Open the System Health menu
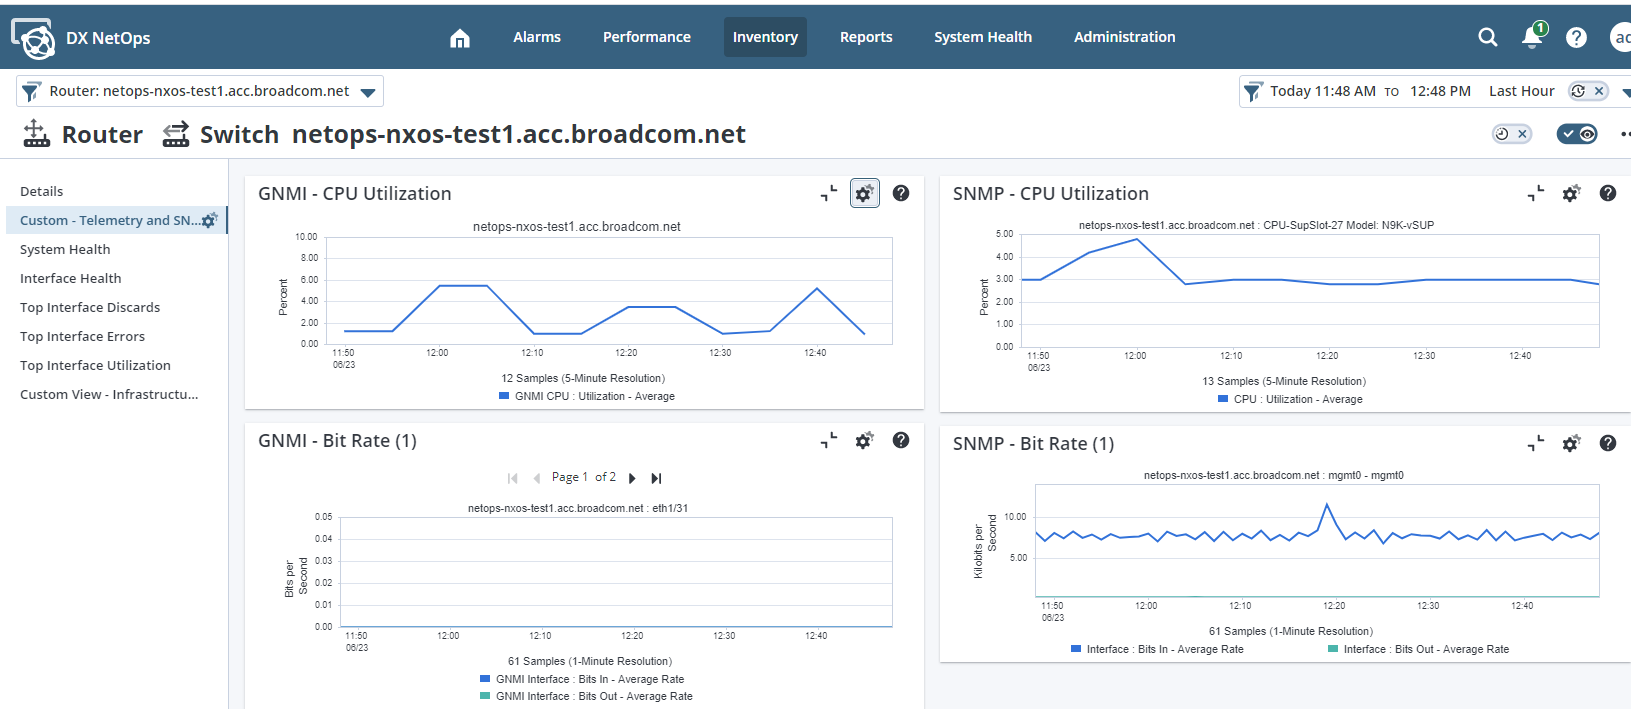The image size is (1631, 709). point(982,37)
